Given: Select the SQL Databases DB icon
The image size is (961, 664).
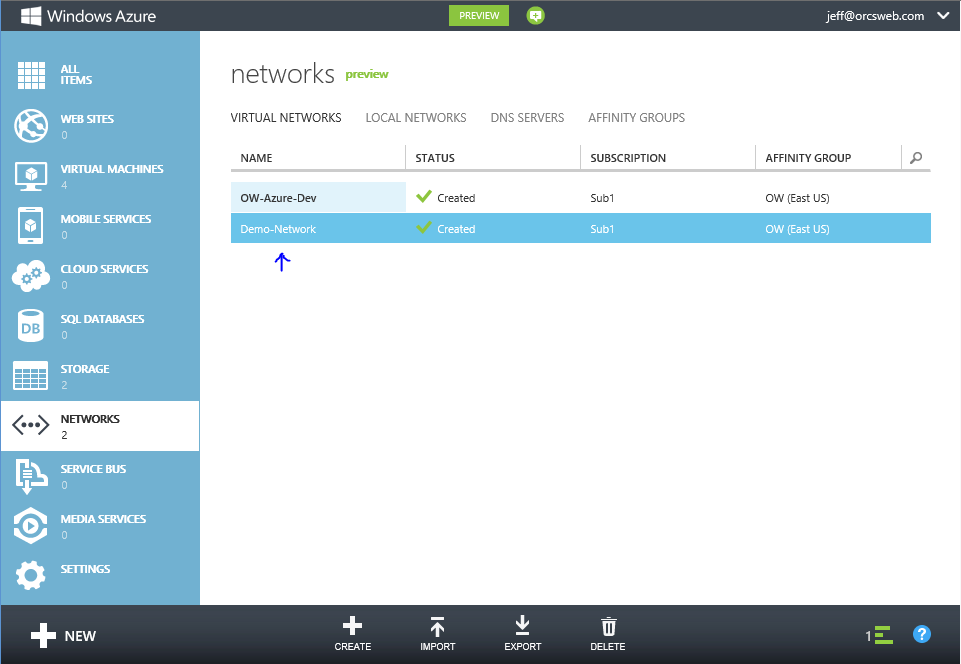Looking at the screenshot, I should pos(31,326).
